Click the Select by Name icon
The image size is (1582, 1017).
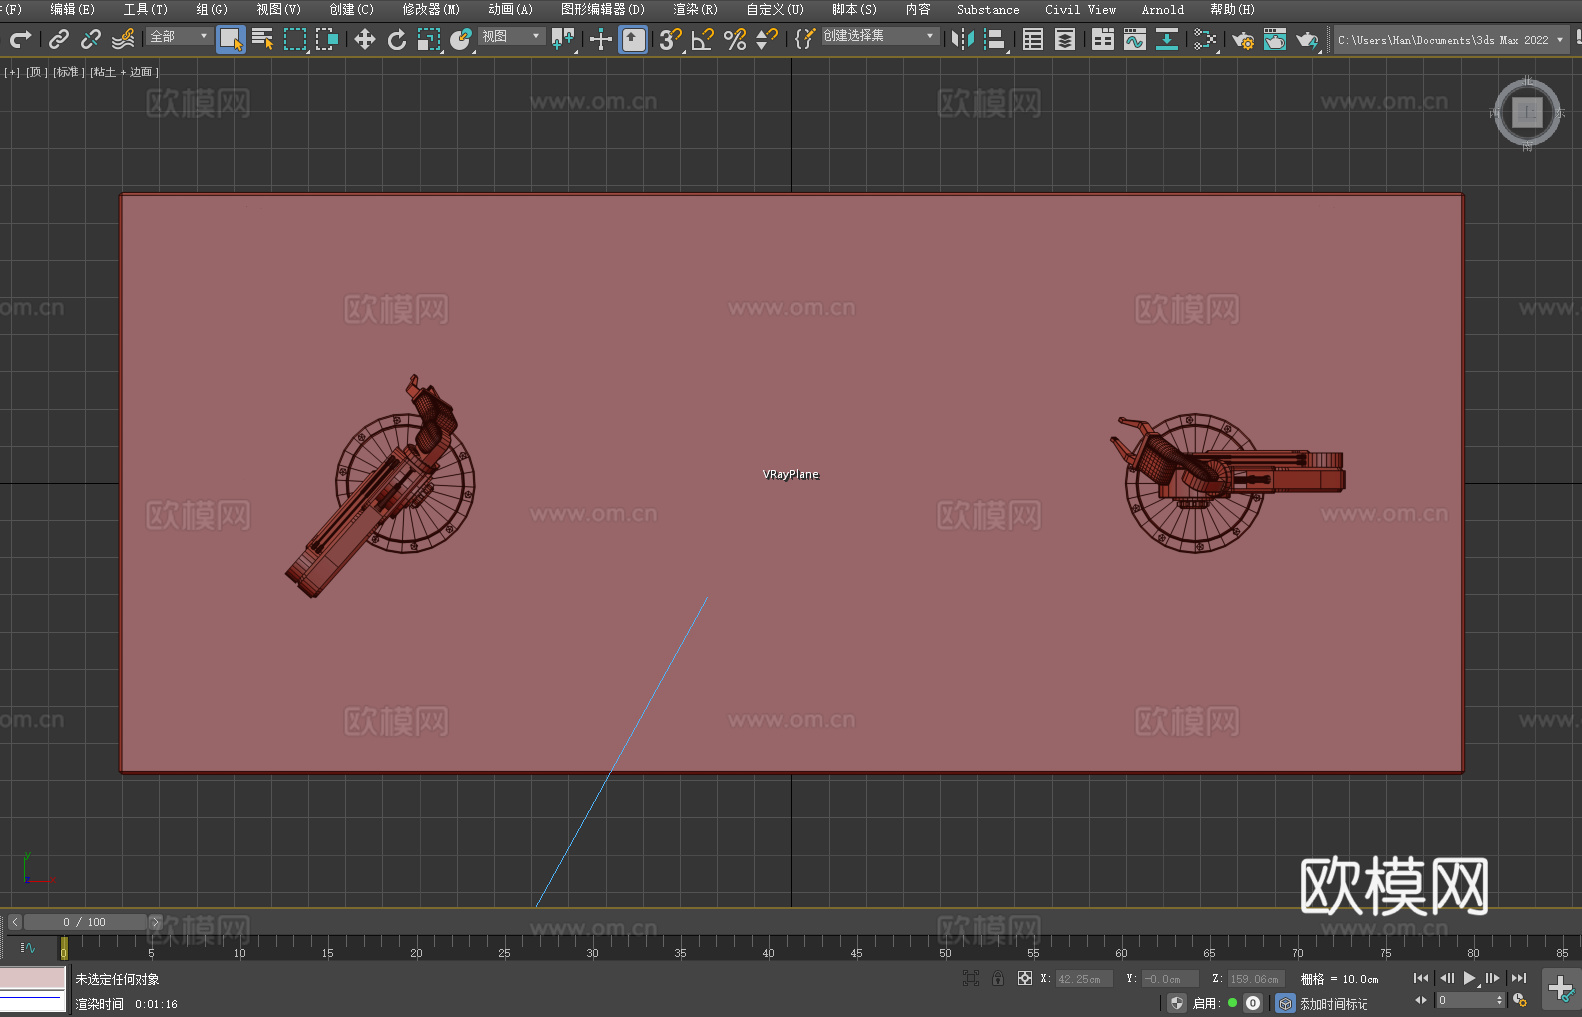click(x=262, y=39)
